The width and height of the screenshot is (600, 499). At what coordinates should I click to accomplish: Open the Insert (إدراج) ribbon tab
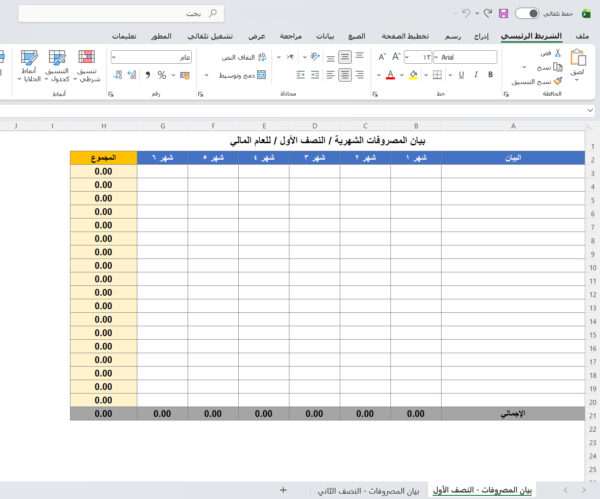[x=480, y=36]
